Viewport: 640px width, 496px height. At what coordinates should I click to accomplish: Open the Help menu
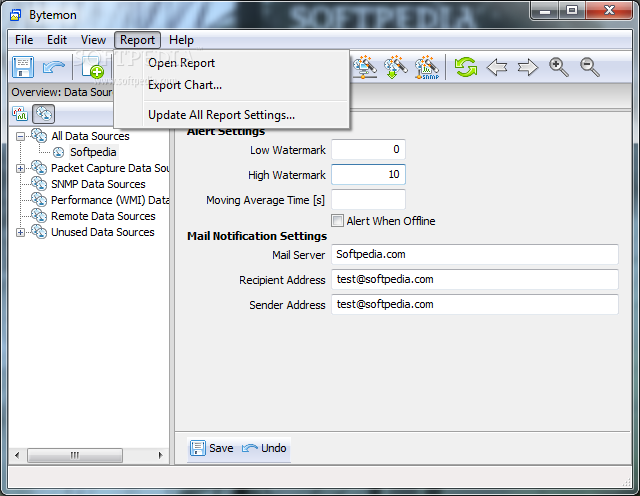pos(181,40)
